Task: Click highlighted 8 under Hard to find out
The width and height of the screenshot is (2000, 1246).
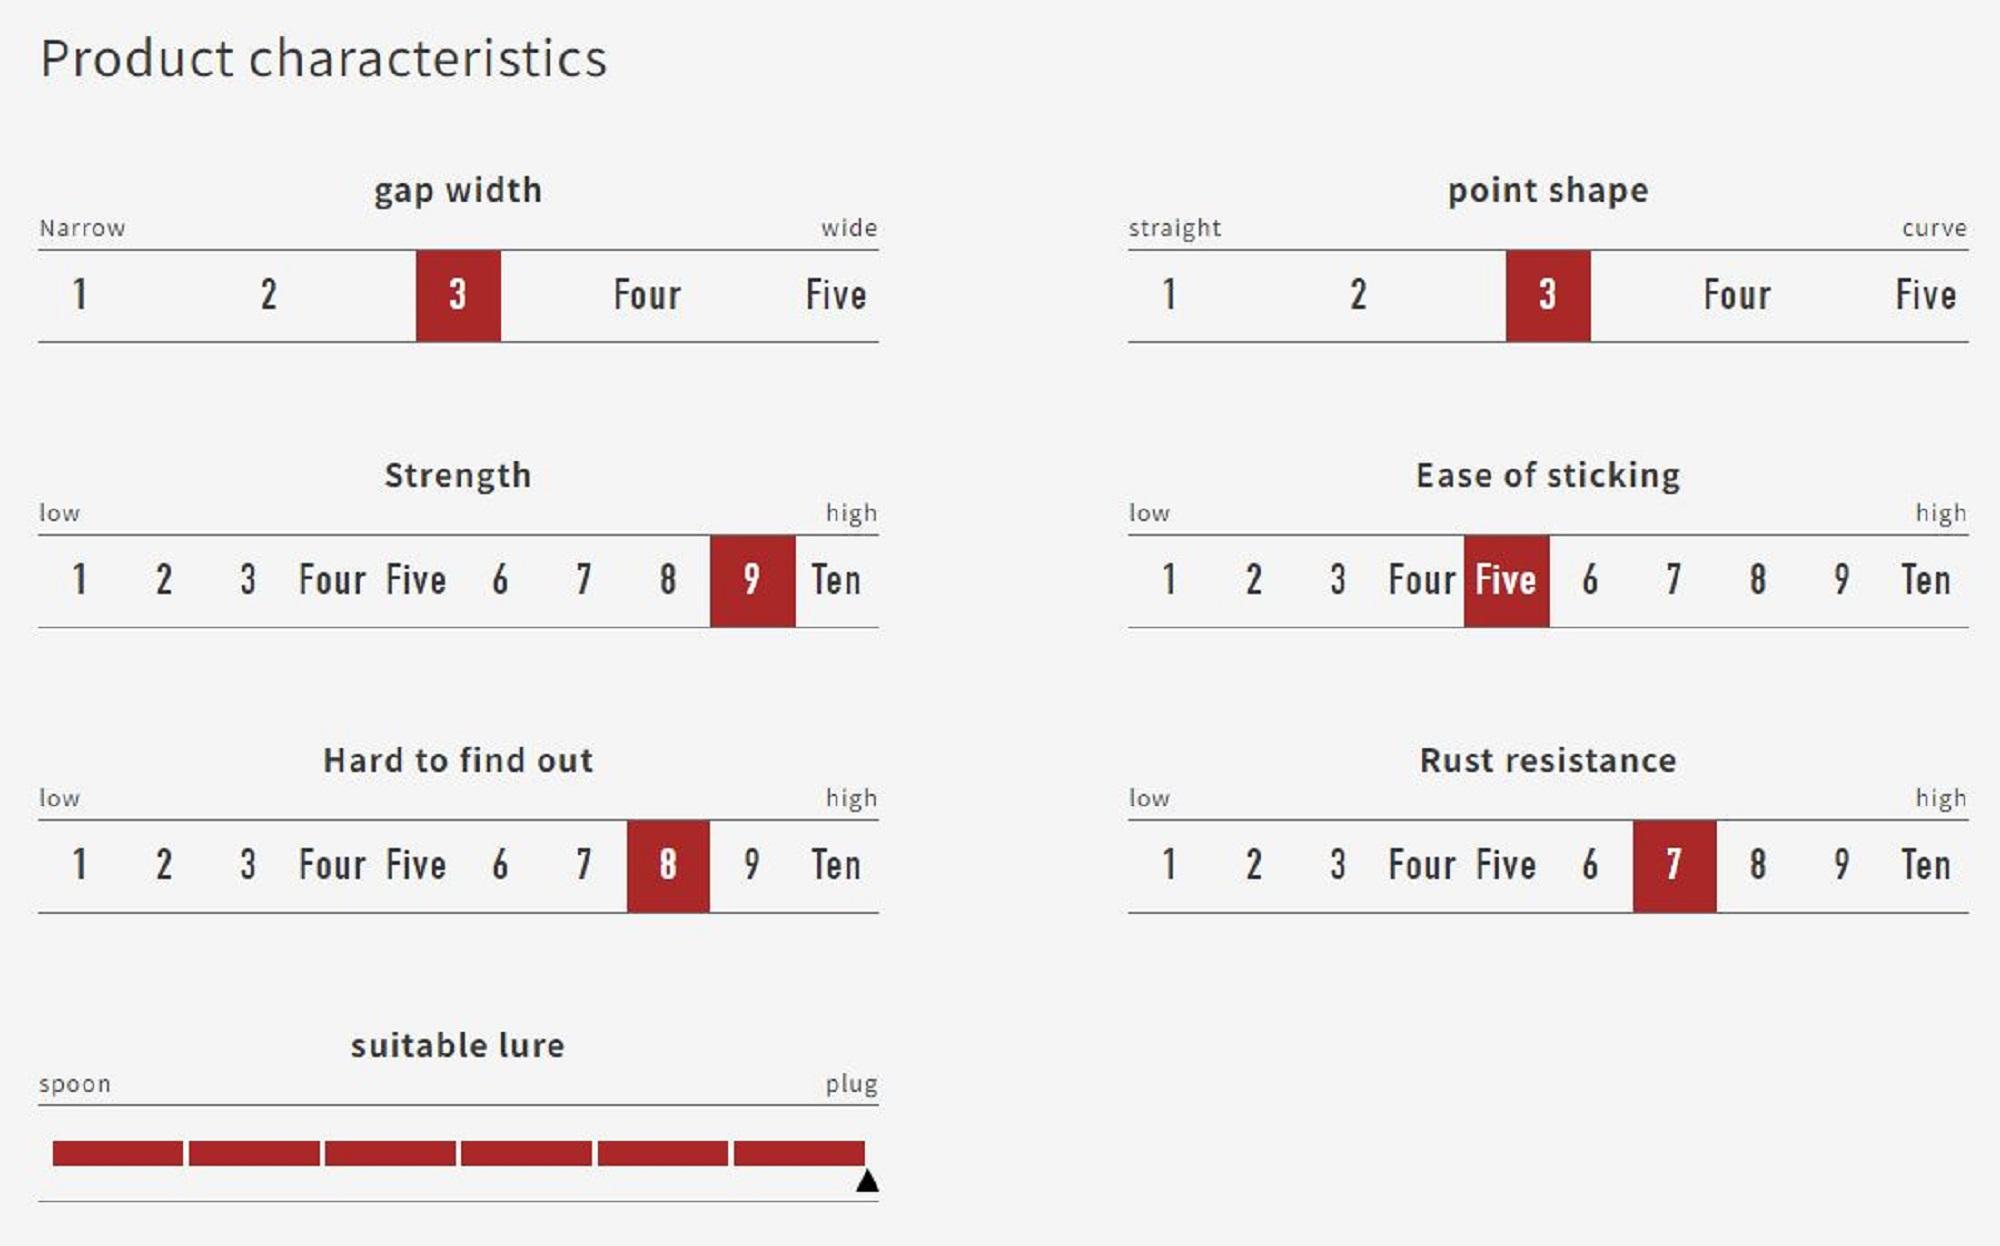Action: click(x=668, y=866)
